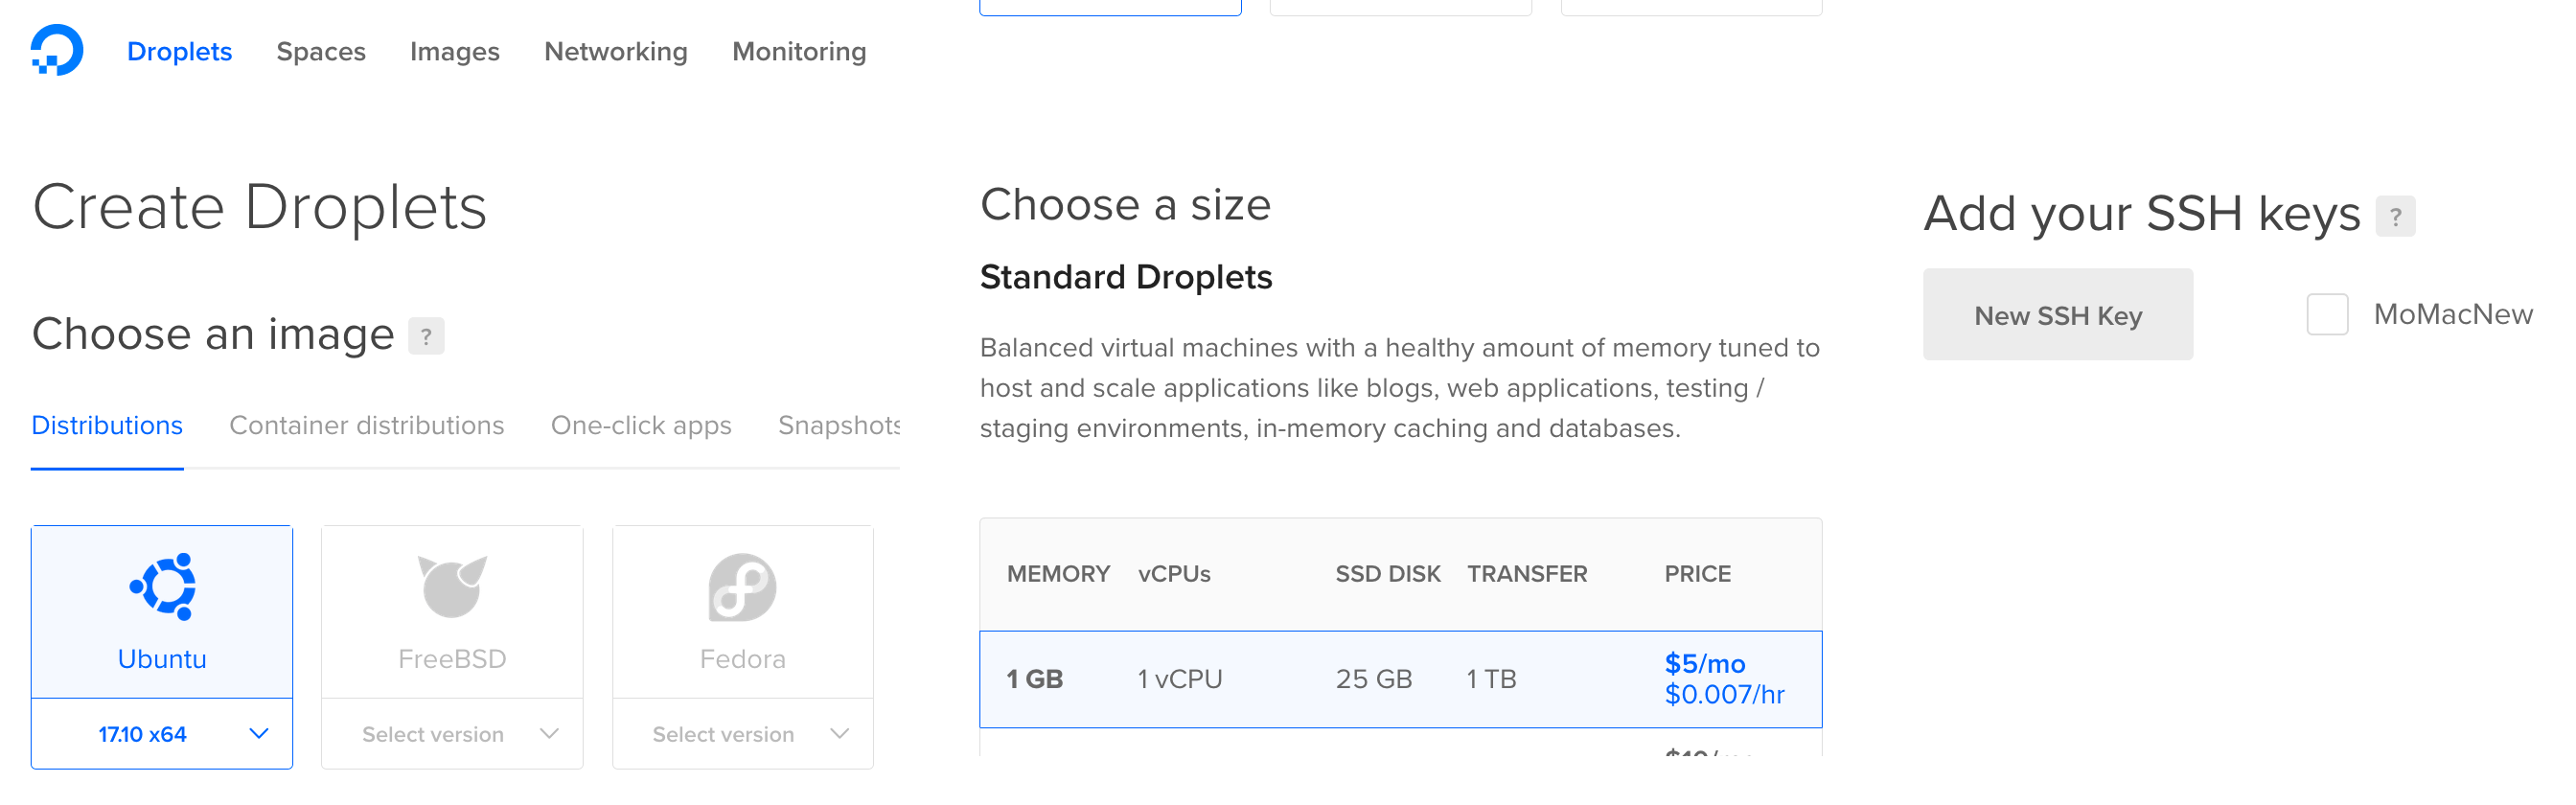
Task: Expand the Ubuntu 17.10 x64 version dropdown
Action: (162, 734)
